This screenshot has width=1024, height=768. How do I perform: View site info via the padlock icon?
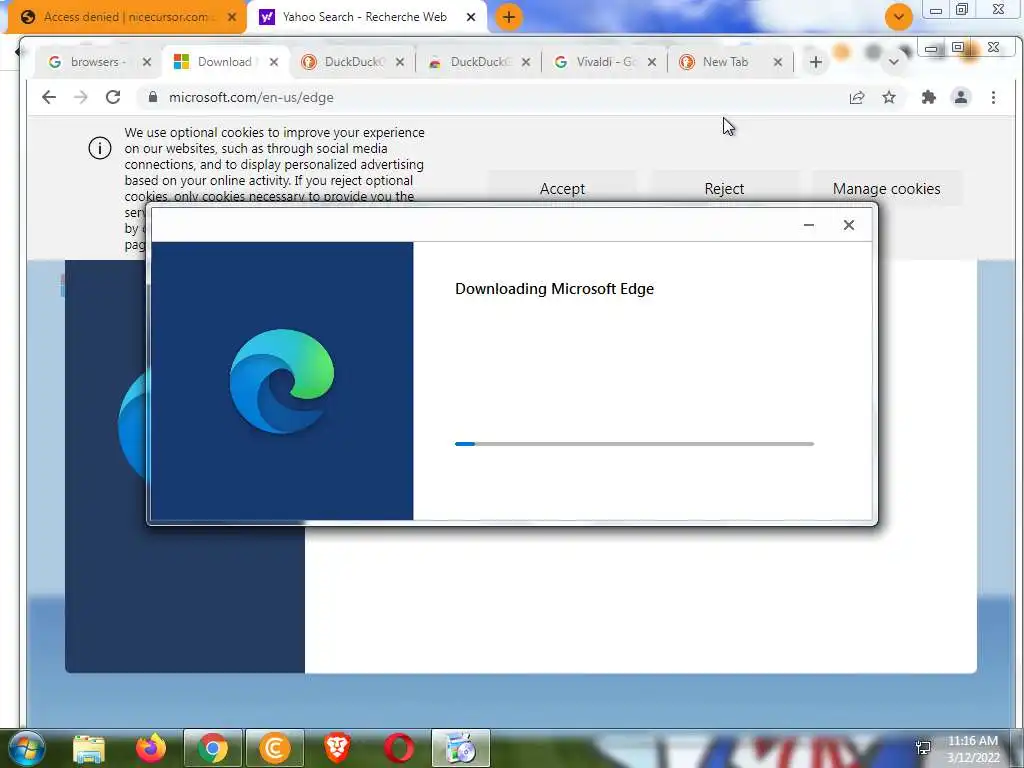(x=153, y=97)
